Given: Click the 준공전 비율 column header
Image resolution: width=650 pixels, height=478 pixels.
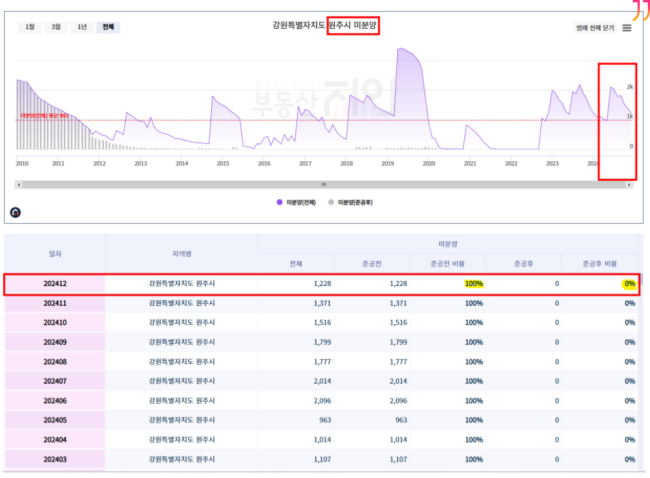Looking at the screenshot, I should pos(448,264).
